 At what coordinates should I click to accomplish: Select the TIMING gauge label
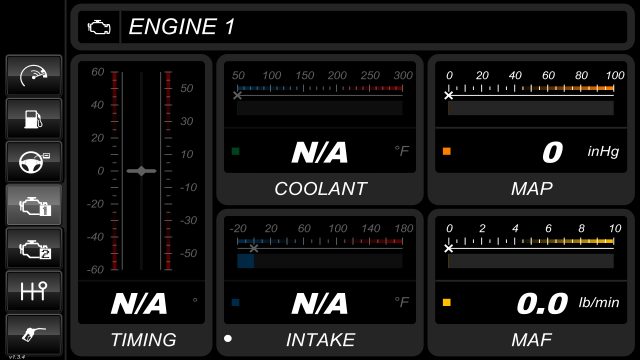[x=144, y=340]
